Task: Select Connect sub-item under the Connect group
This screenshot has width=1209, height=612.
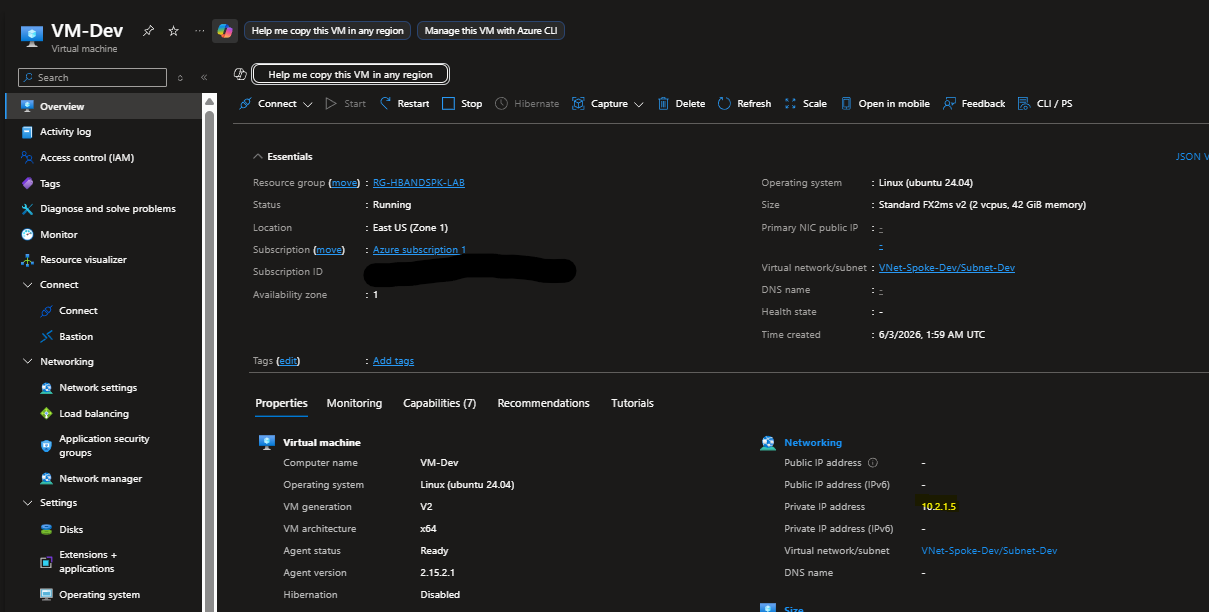Action: coord(78,311)
